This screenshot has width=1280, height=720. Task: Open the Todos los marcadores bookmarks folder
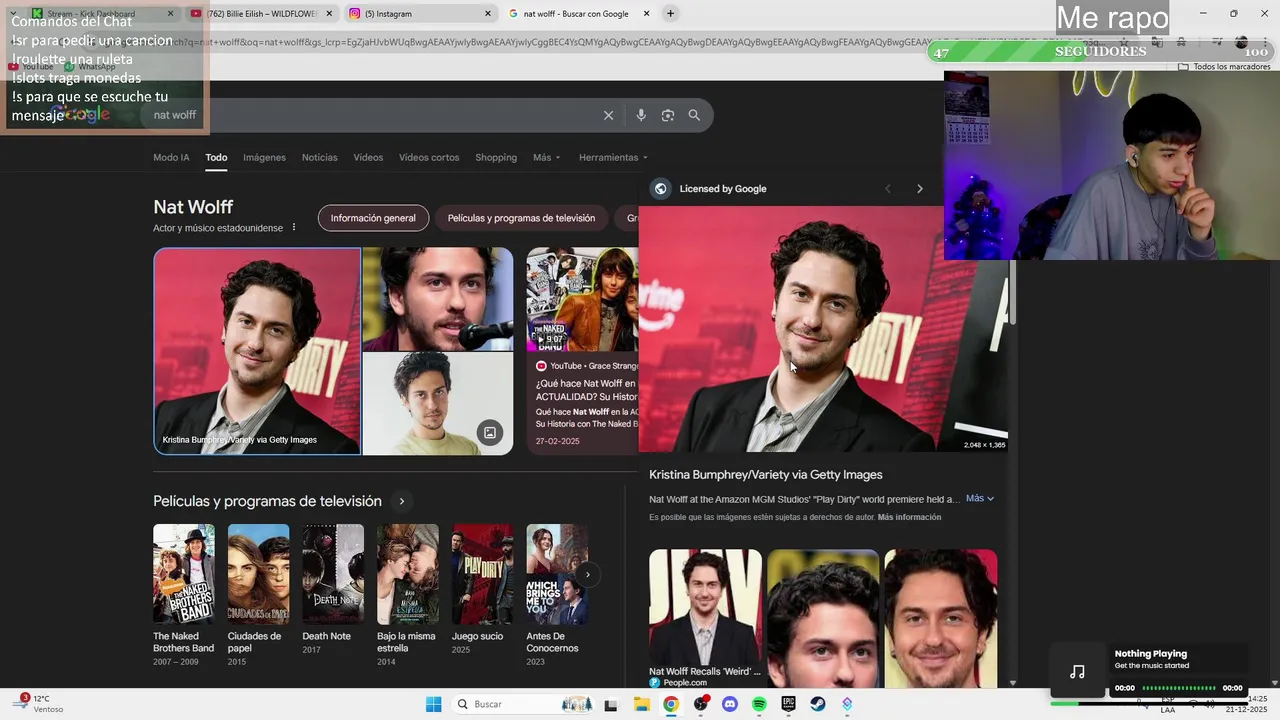(x=1224, y=67)
